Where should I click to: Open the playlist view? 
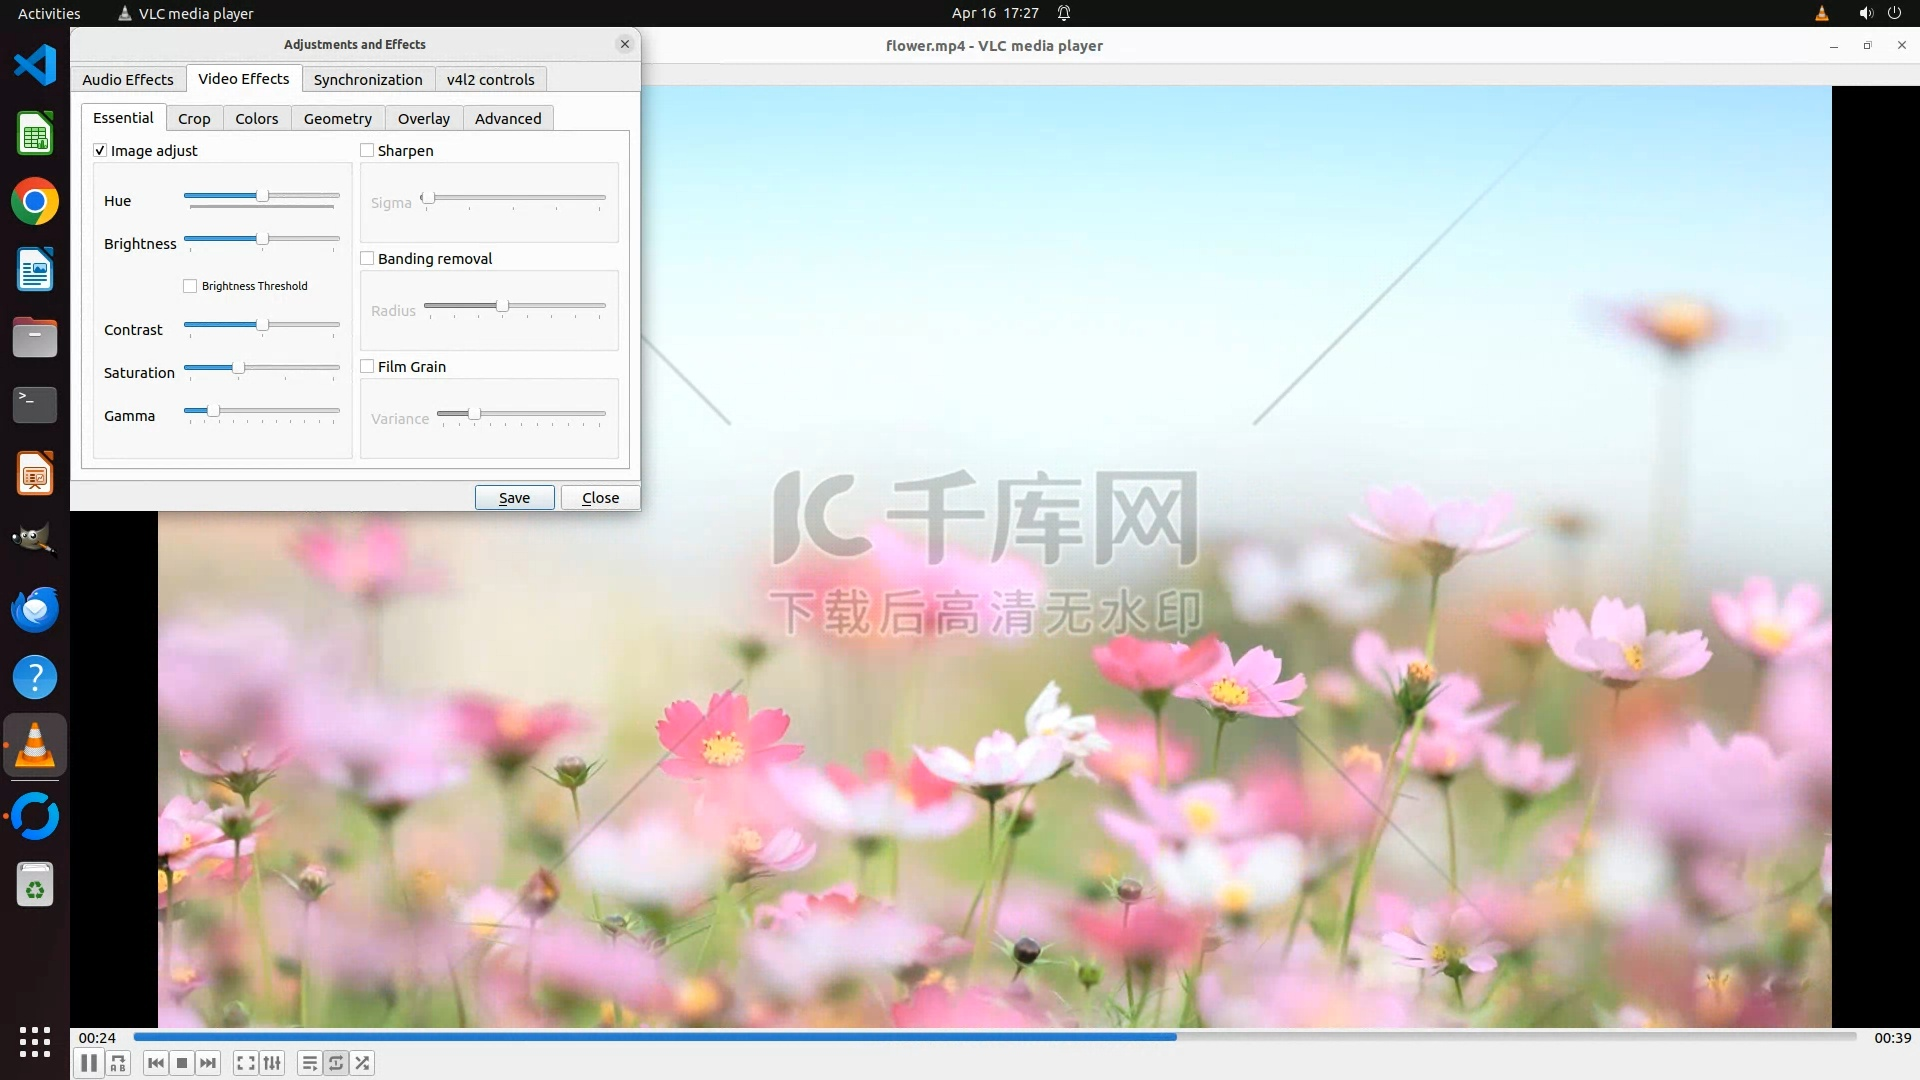tap(310, 1063)
